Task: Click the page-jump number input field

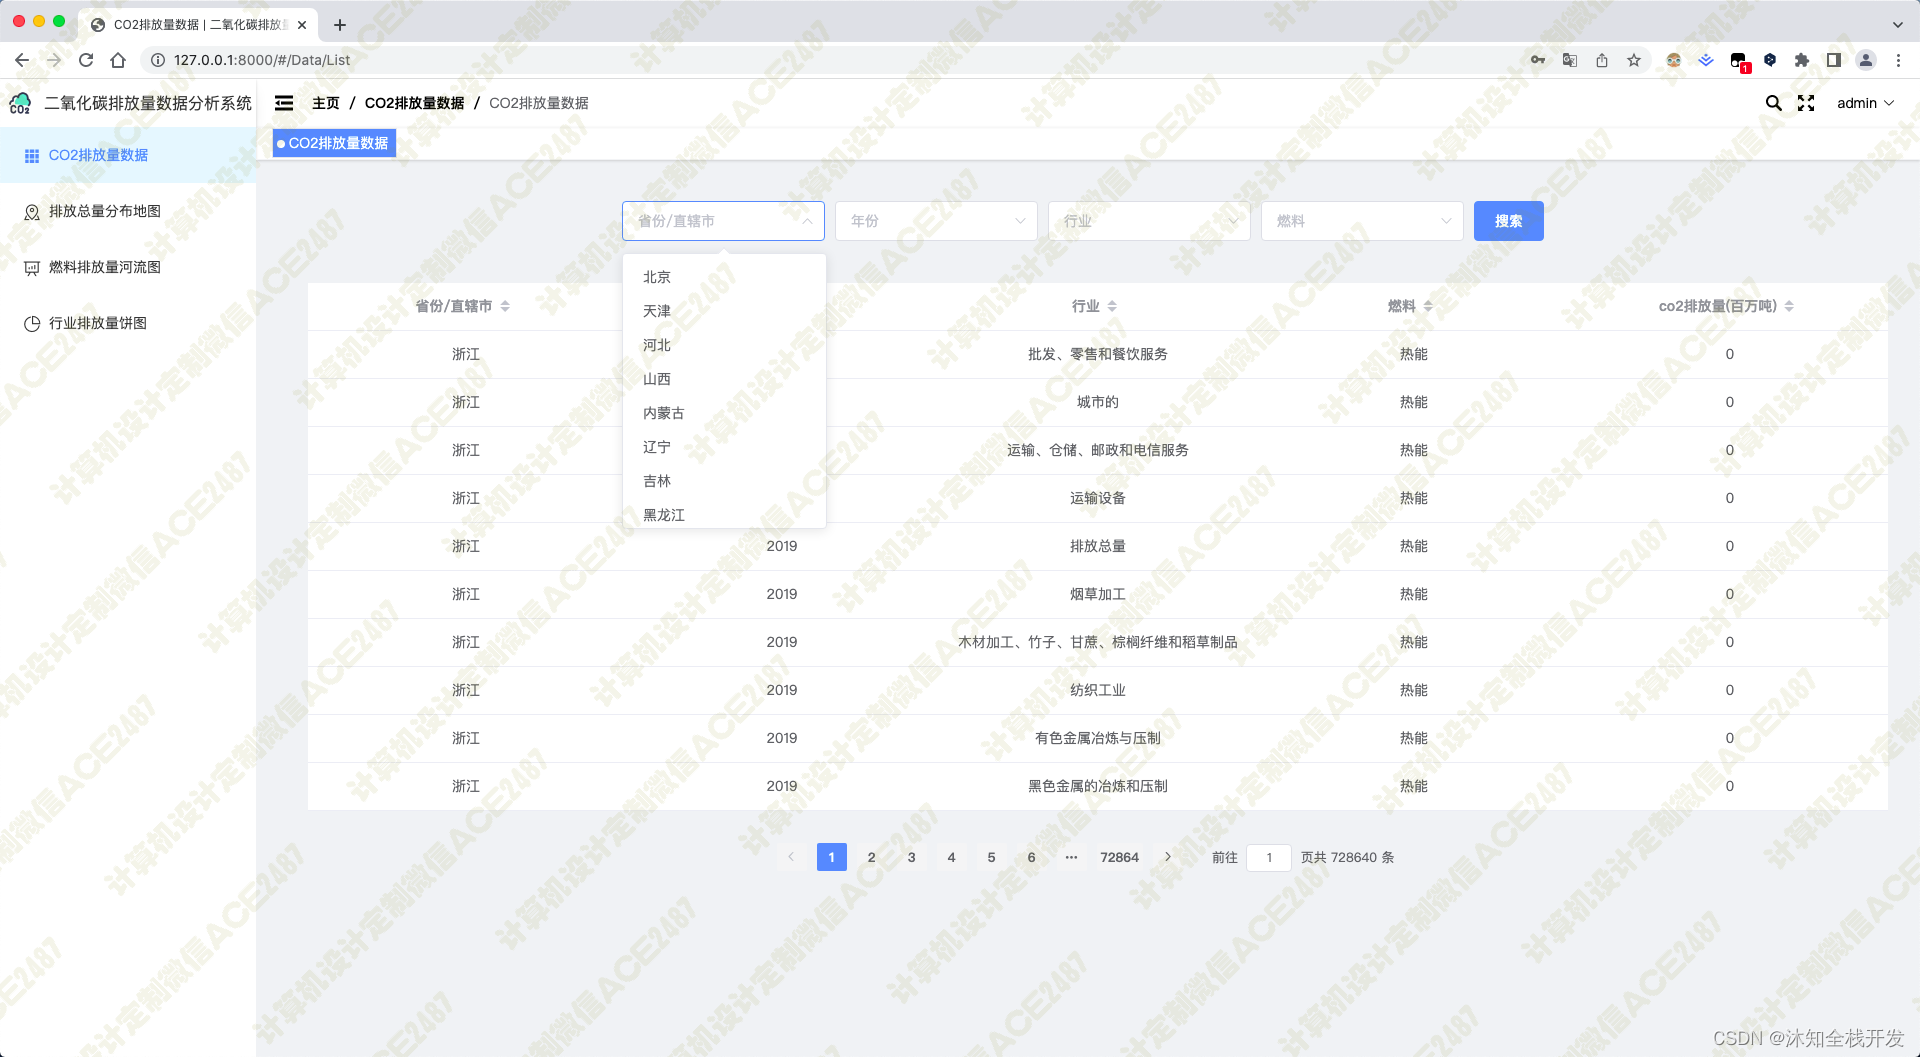Action: [1269, 857]
